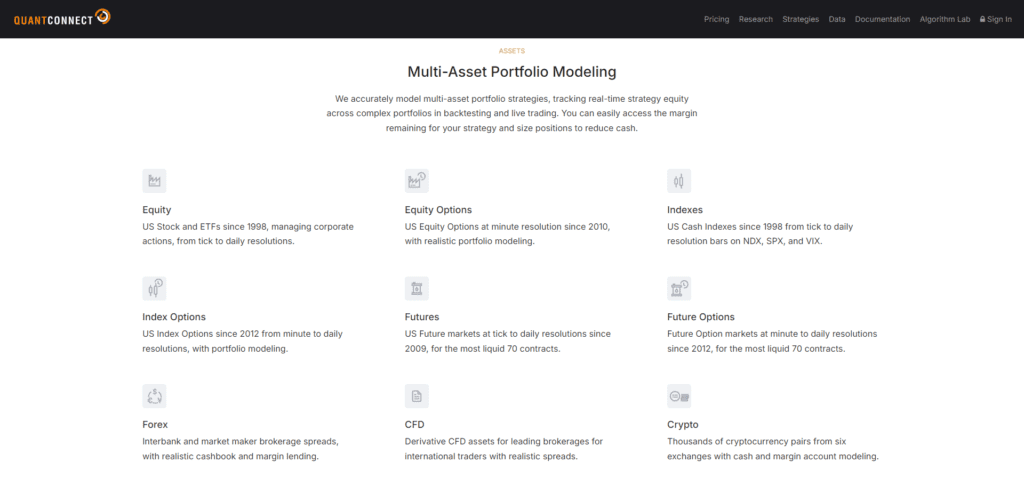Click the Crypto section title
Viewport: 1024px width, 495px height.
click(682, 424)
